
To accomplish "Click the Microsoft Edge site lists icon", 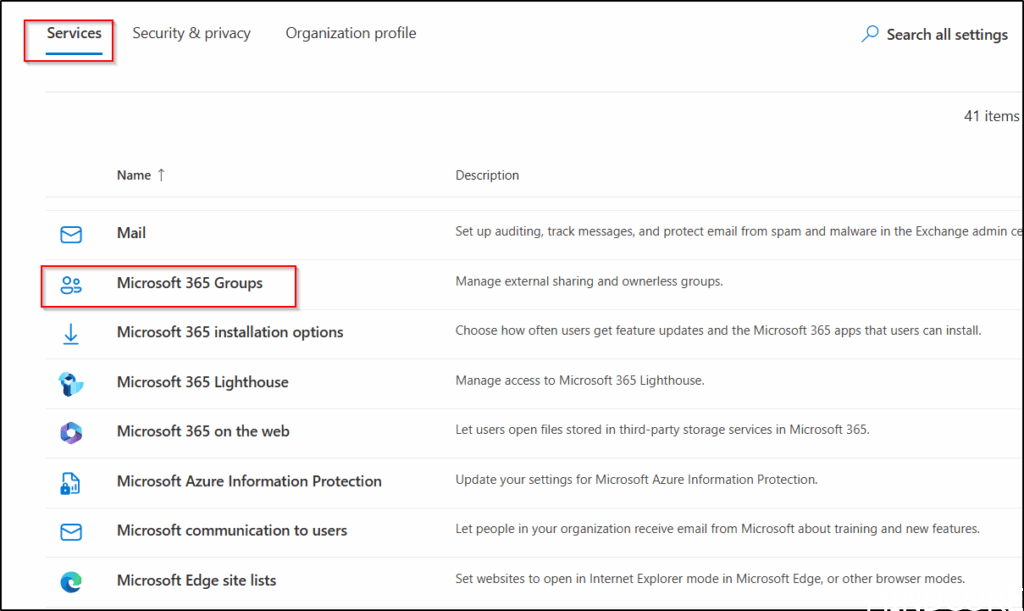I will [x=71, y=581].
